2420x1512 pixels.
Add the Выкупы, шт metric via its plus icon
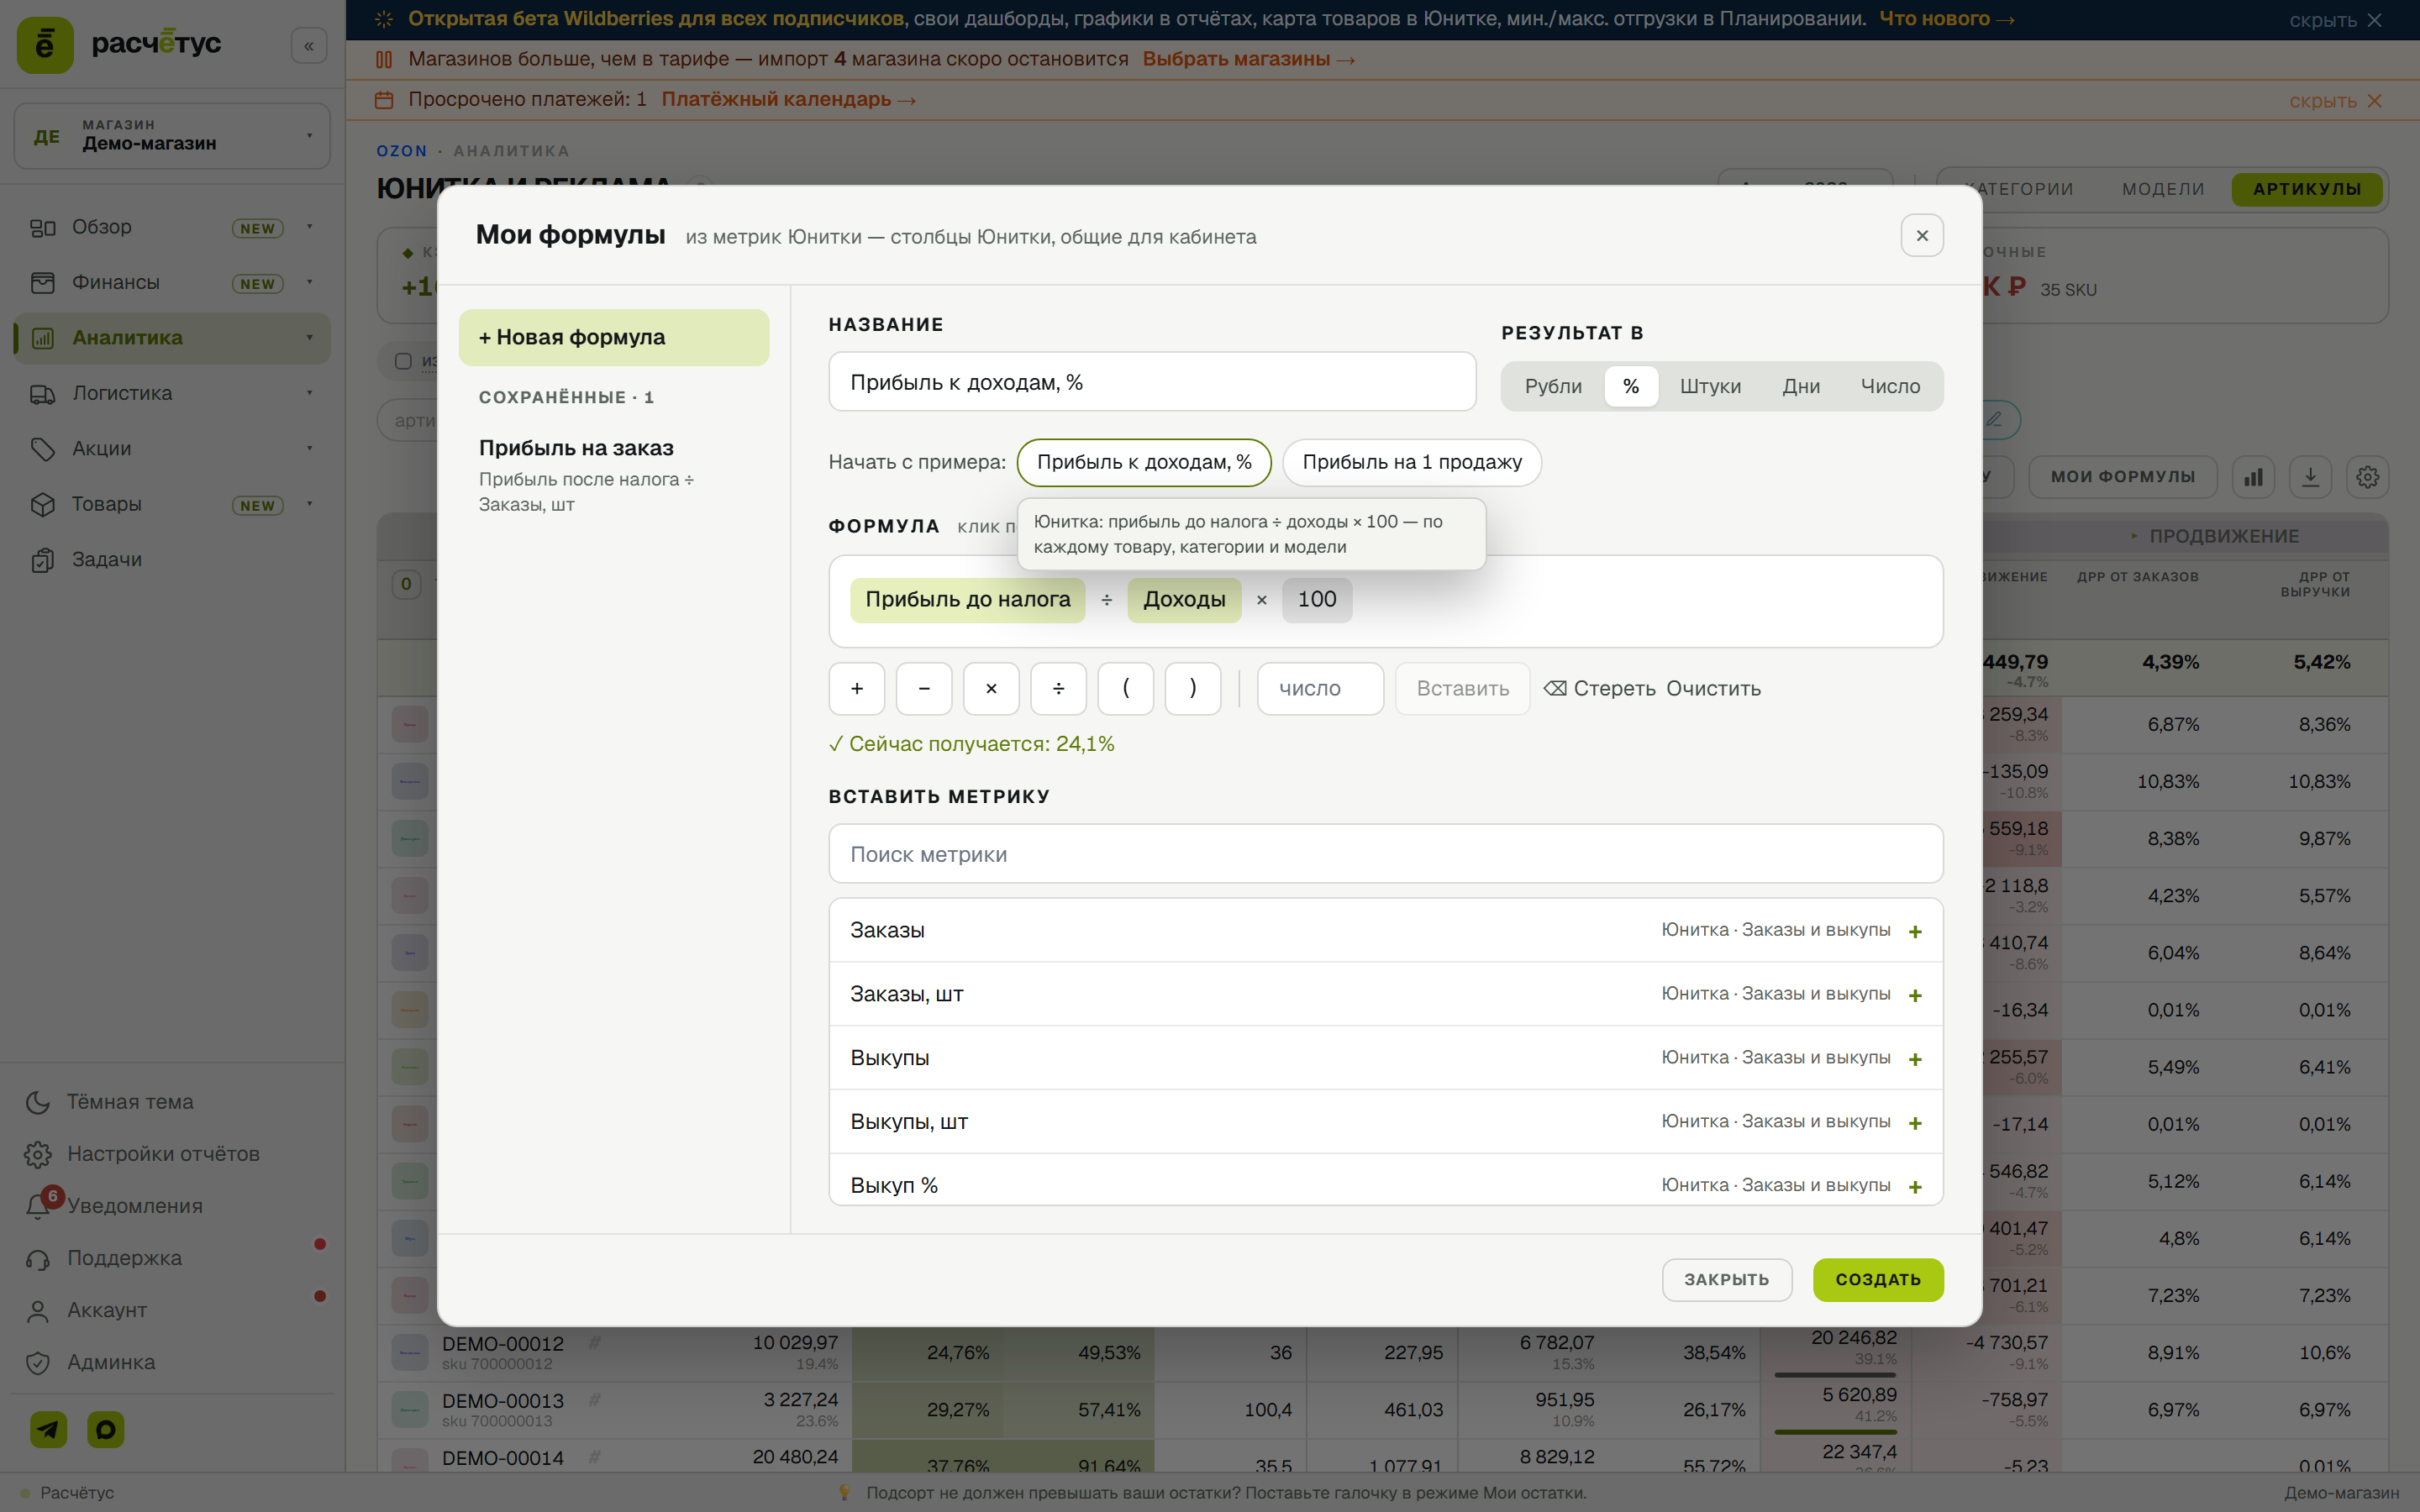[x=1915, y=1123]
